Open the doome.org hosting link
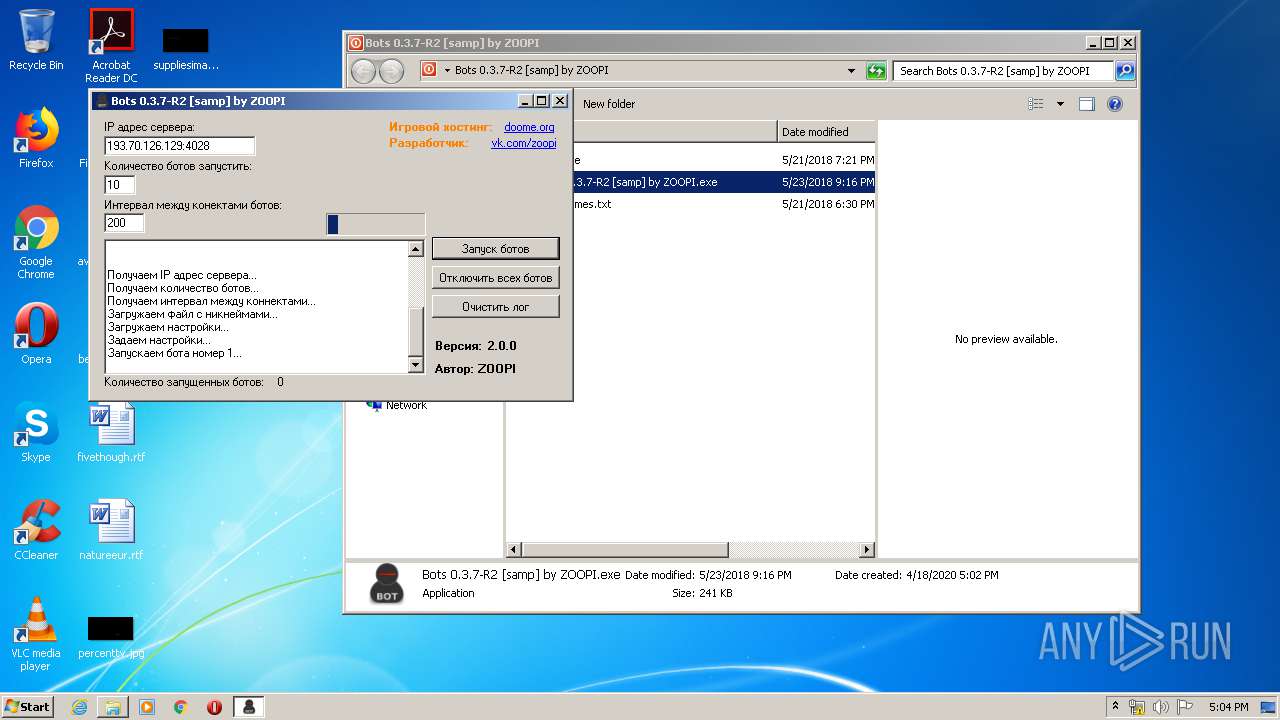 (x=529, y=127)
